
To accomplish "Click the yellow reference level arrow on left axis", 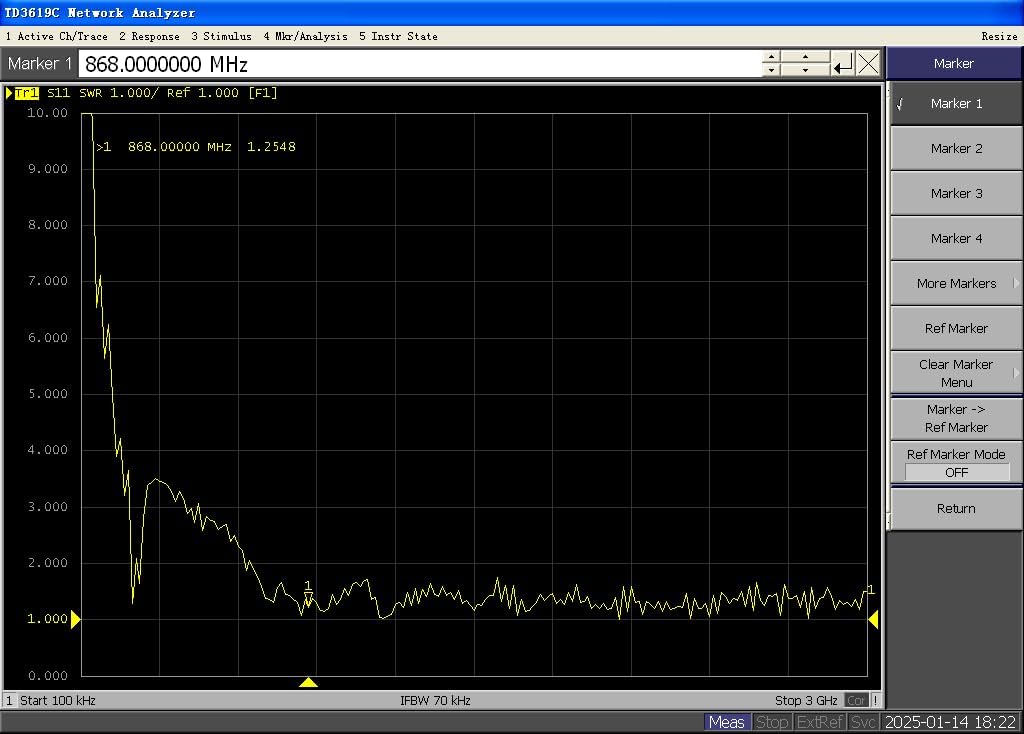I will click(x=77, y=618).
